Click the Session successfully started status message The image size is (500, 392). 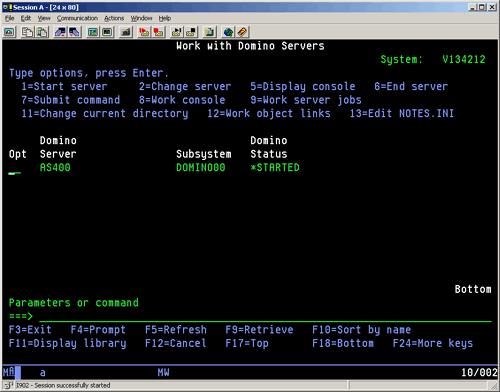coord(63,385)
